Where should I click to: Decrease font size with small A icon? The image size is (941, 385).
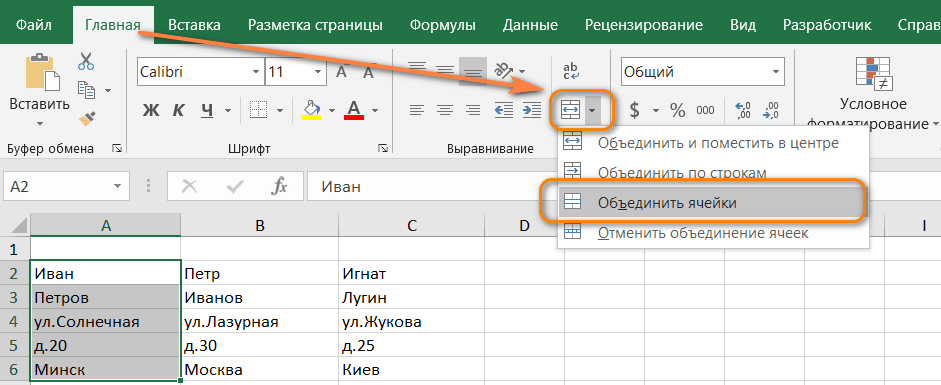pyautogui.click(x=368, y=72)
